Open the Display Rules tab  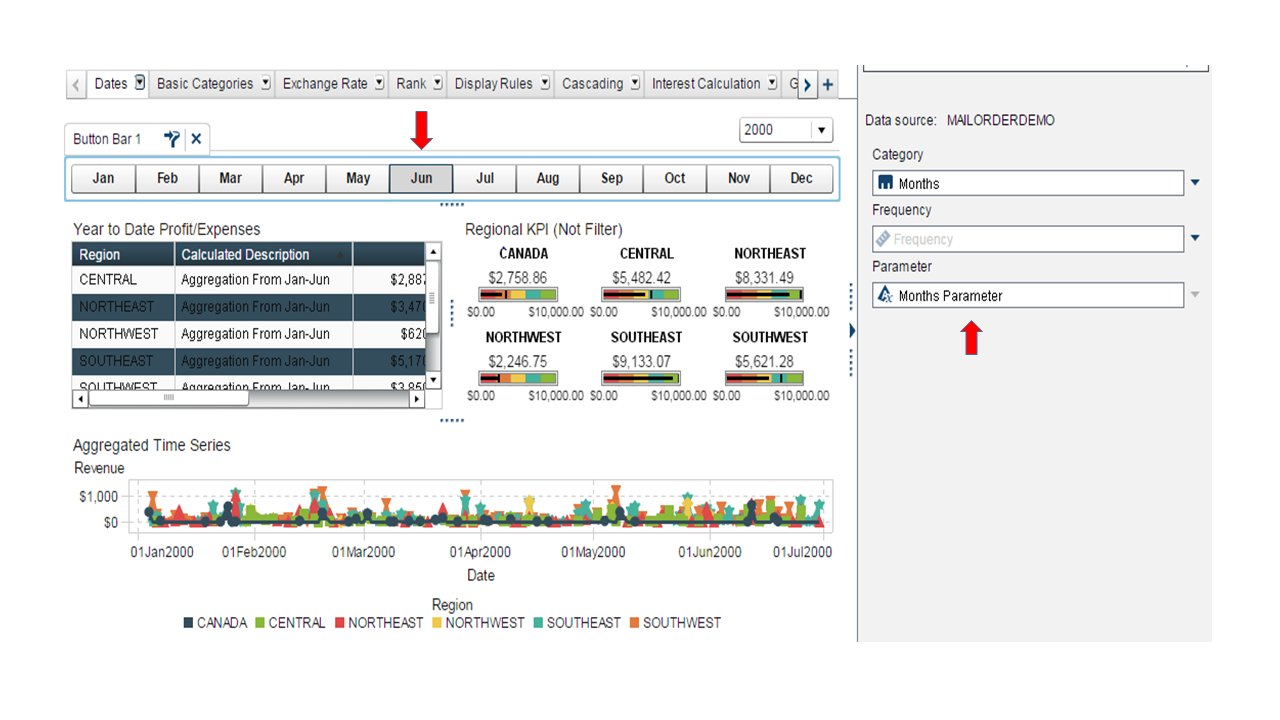pos(493,84)
